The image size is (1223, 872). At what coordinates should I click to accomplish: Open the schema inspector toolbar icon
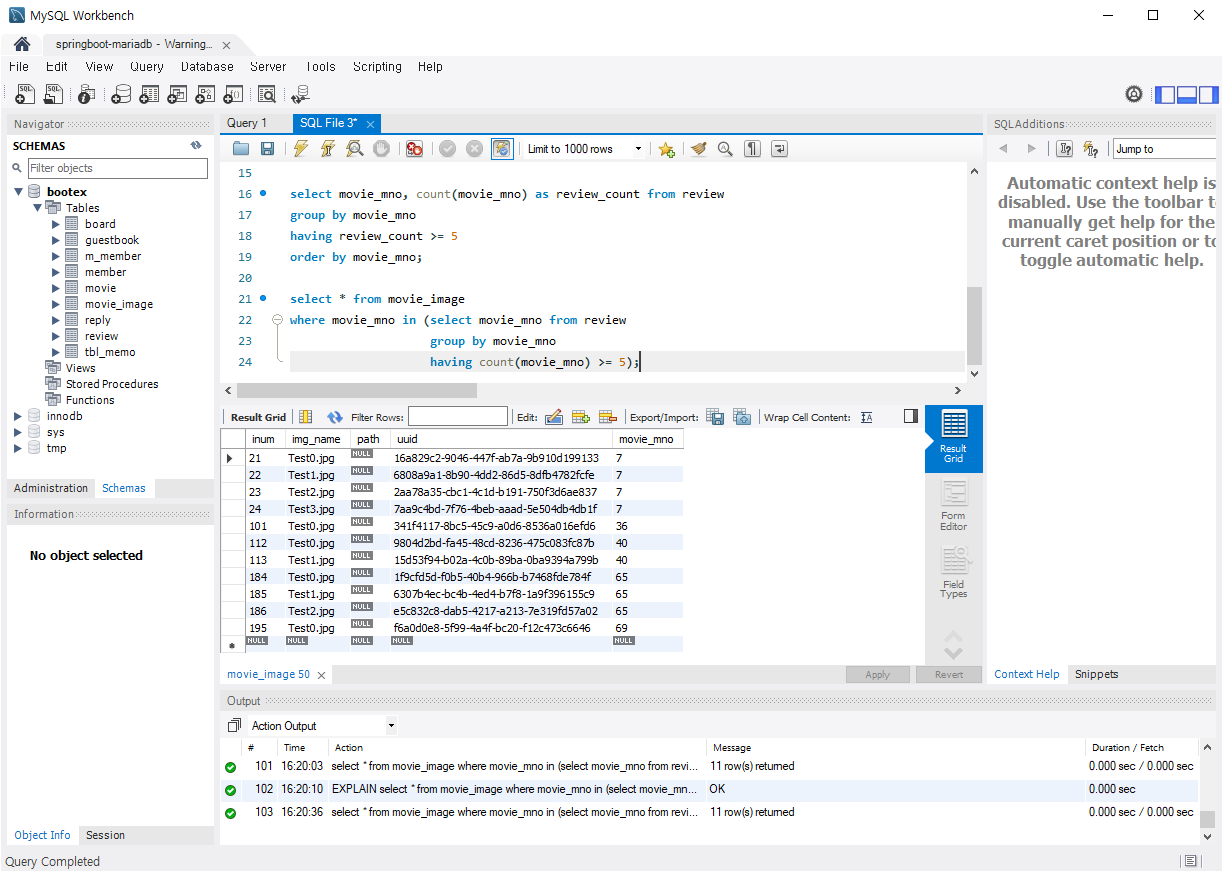pyautogui.click(x=87, y=94)
